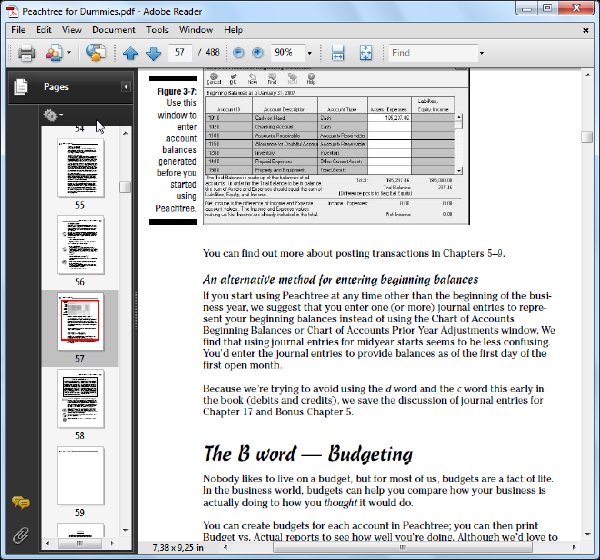Open the Help menu
Image resolution: width=600 pixels, height=560 pixels.
click(x=233, y=30)
